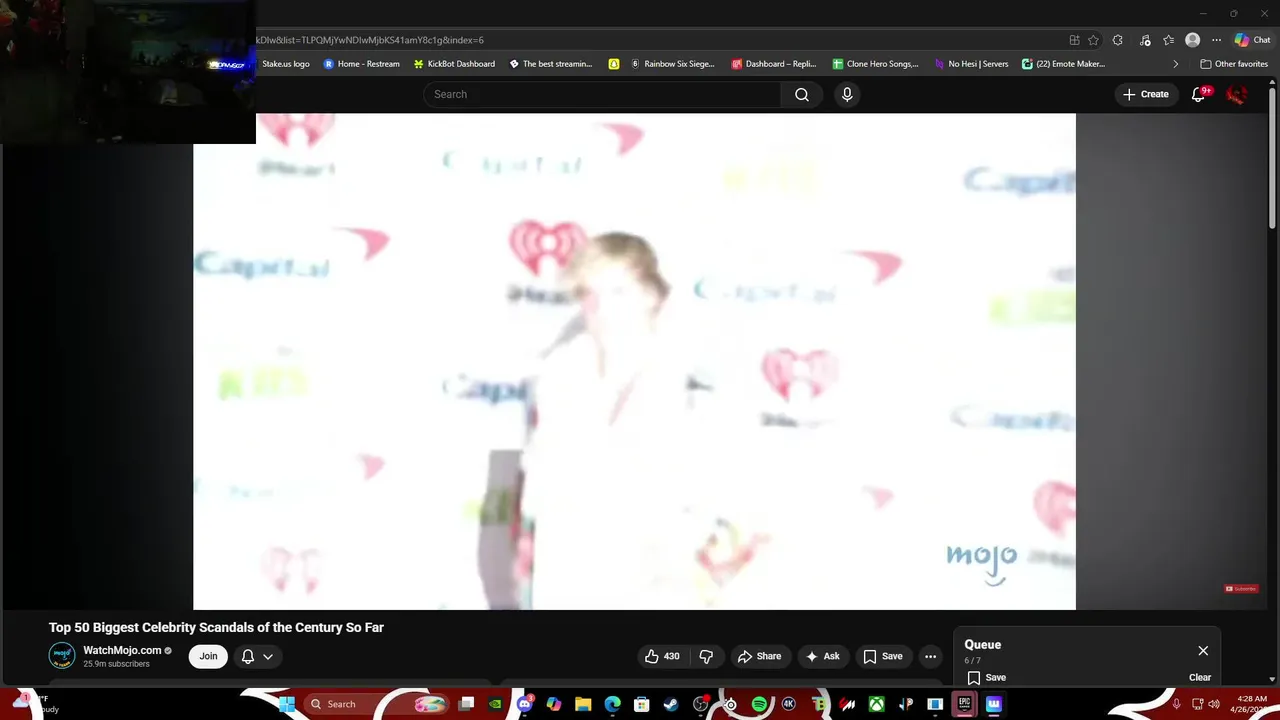Open the Copilot app from the taskbar
Screen dimensions: 1280x720
(554, 704)
